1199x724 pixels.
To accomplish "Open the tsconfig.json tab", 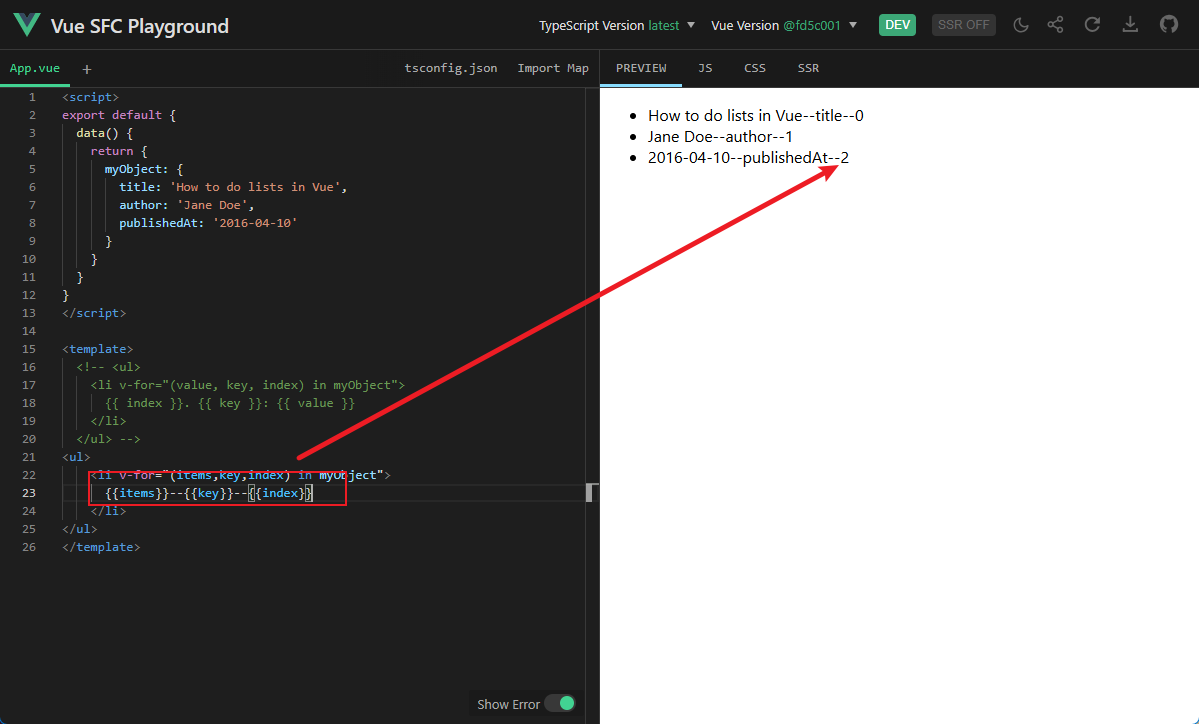I will click(x=450, y=68).
